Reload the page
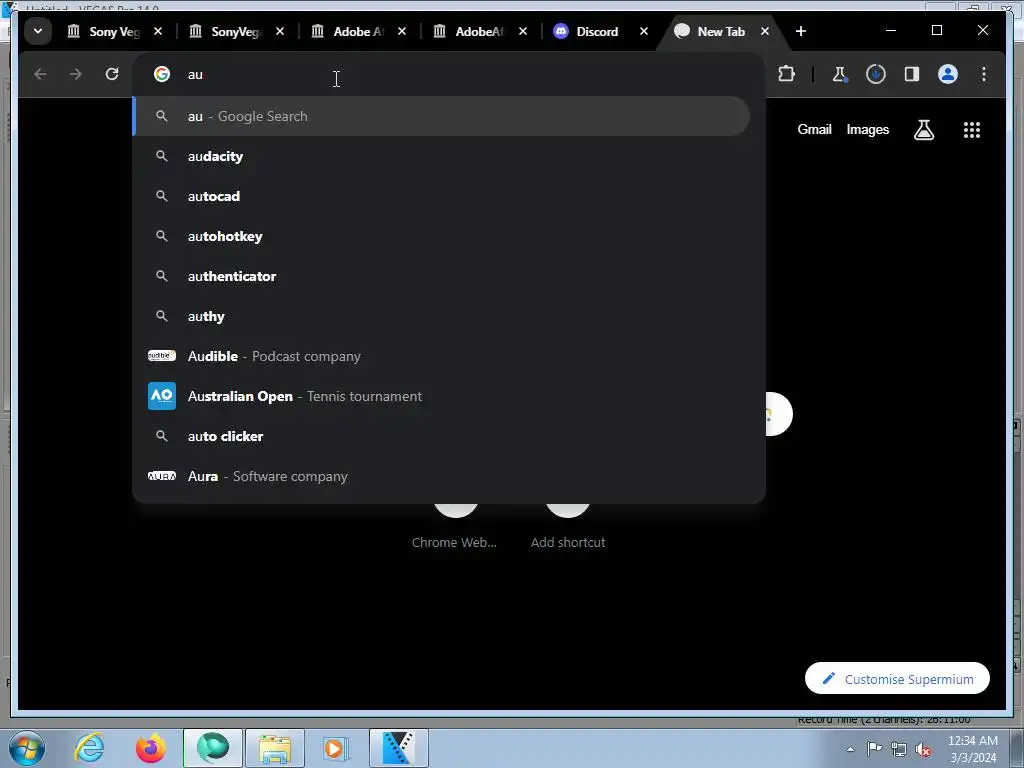Screen dimensions: 1024x768 [112, 74]
